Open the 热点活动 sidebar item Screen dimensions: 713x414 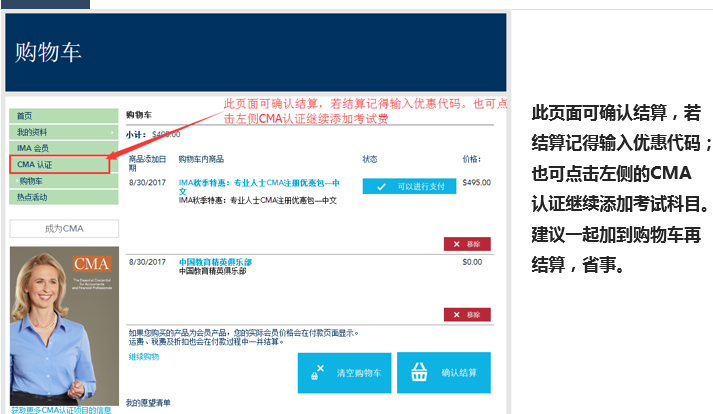click(64, 197)
